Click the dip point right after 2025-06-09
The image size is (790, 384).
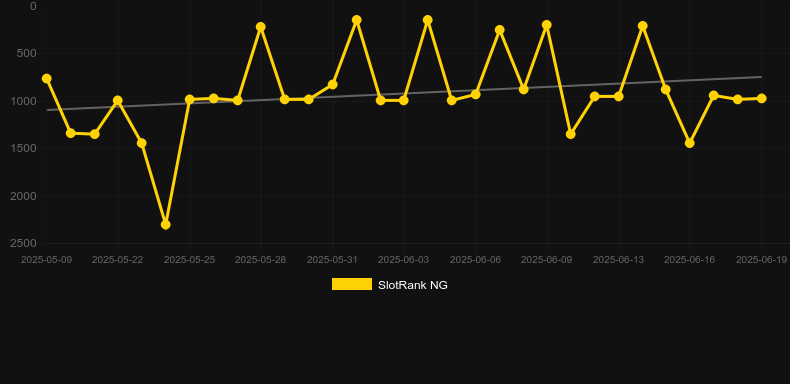571,134
